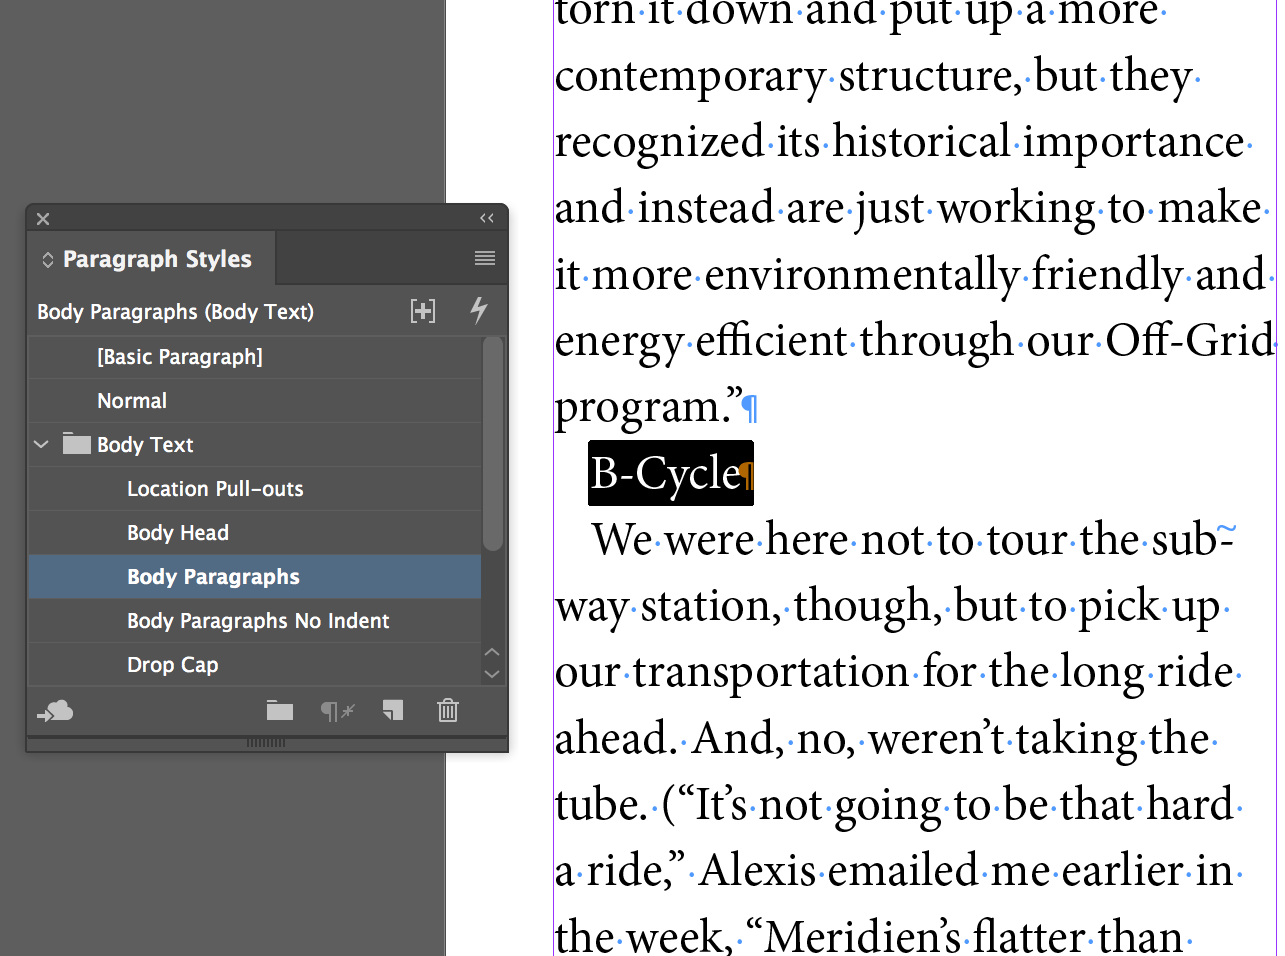Apply the Body Head paragraph style
The height and width of the screenshot is (956, 1285).
(x=255, y=532)
